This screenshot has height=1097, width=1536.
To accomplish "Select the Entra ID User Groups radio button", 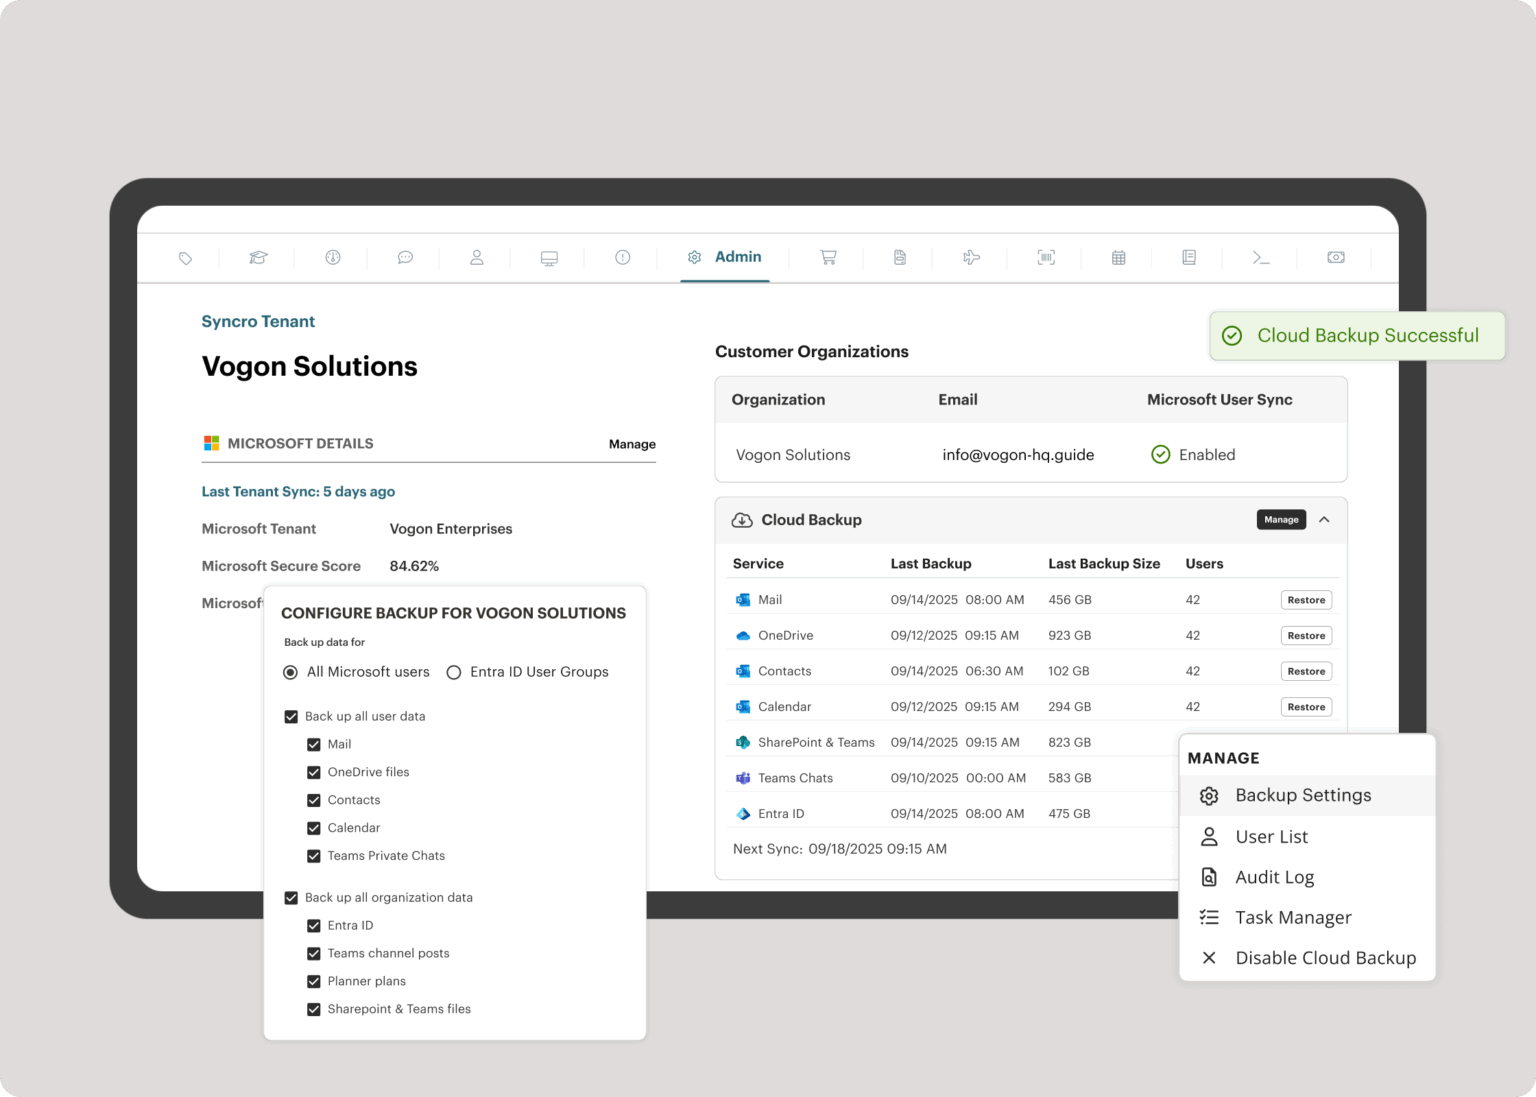I will click(455, 672).
